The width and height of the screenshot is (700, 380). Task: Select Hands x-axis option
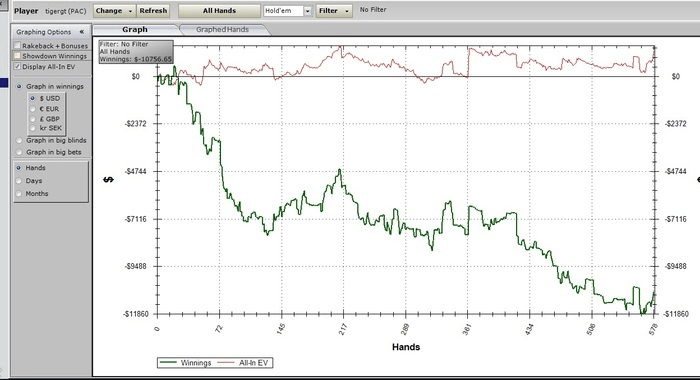pos(19,168)
